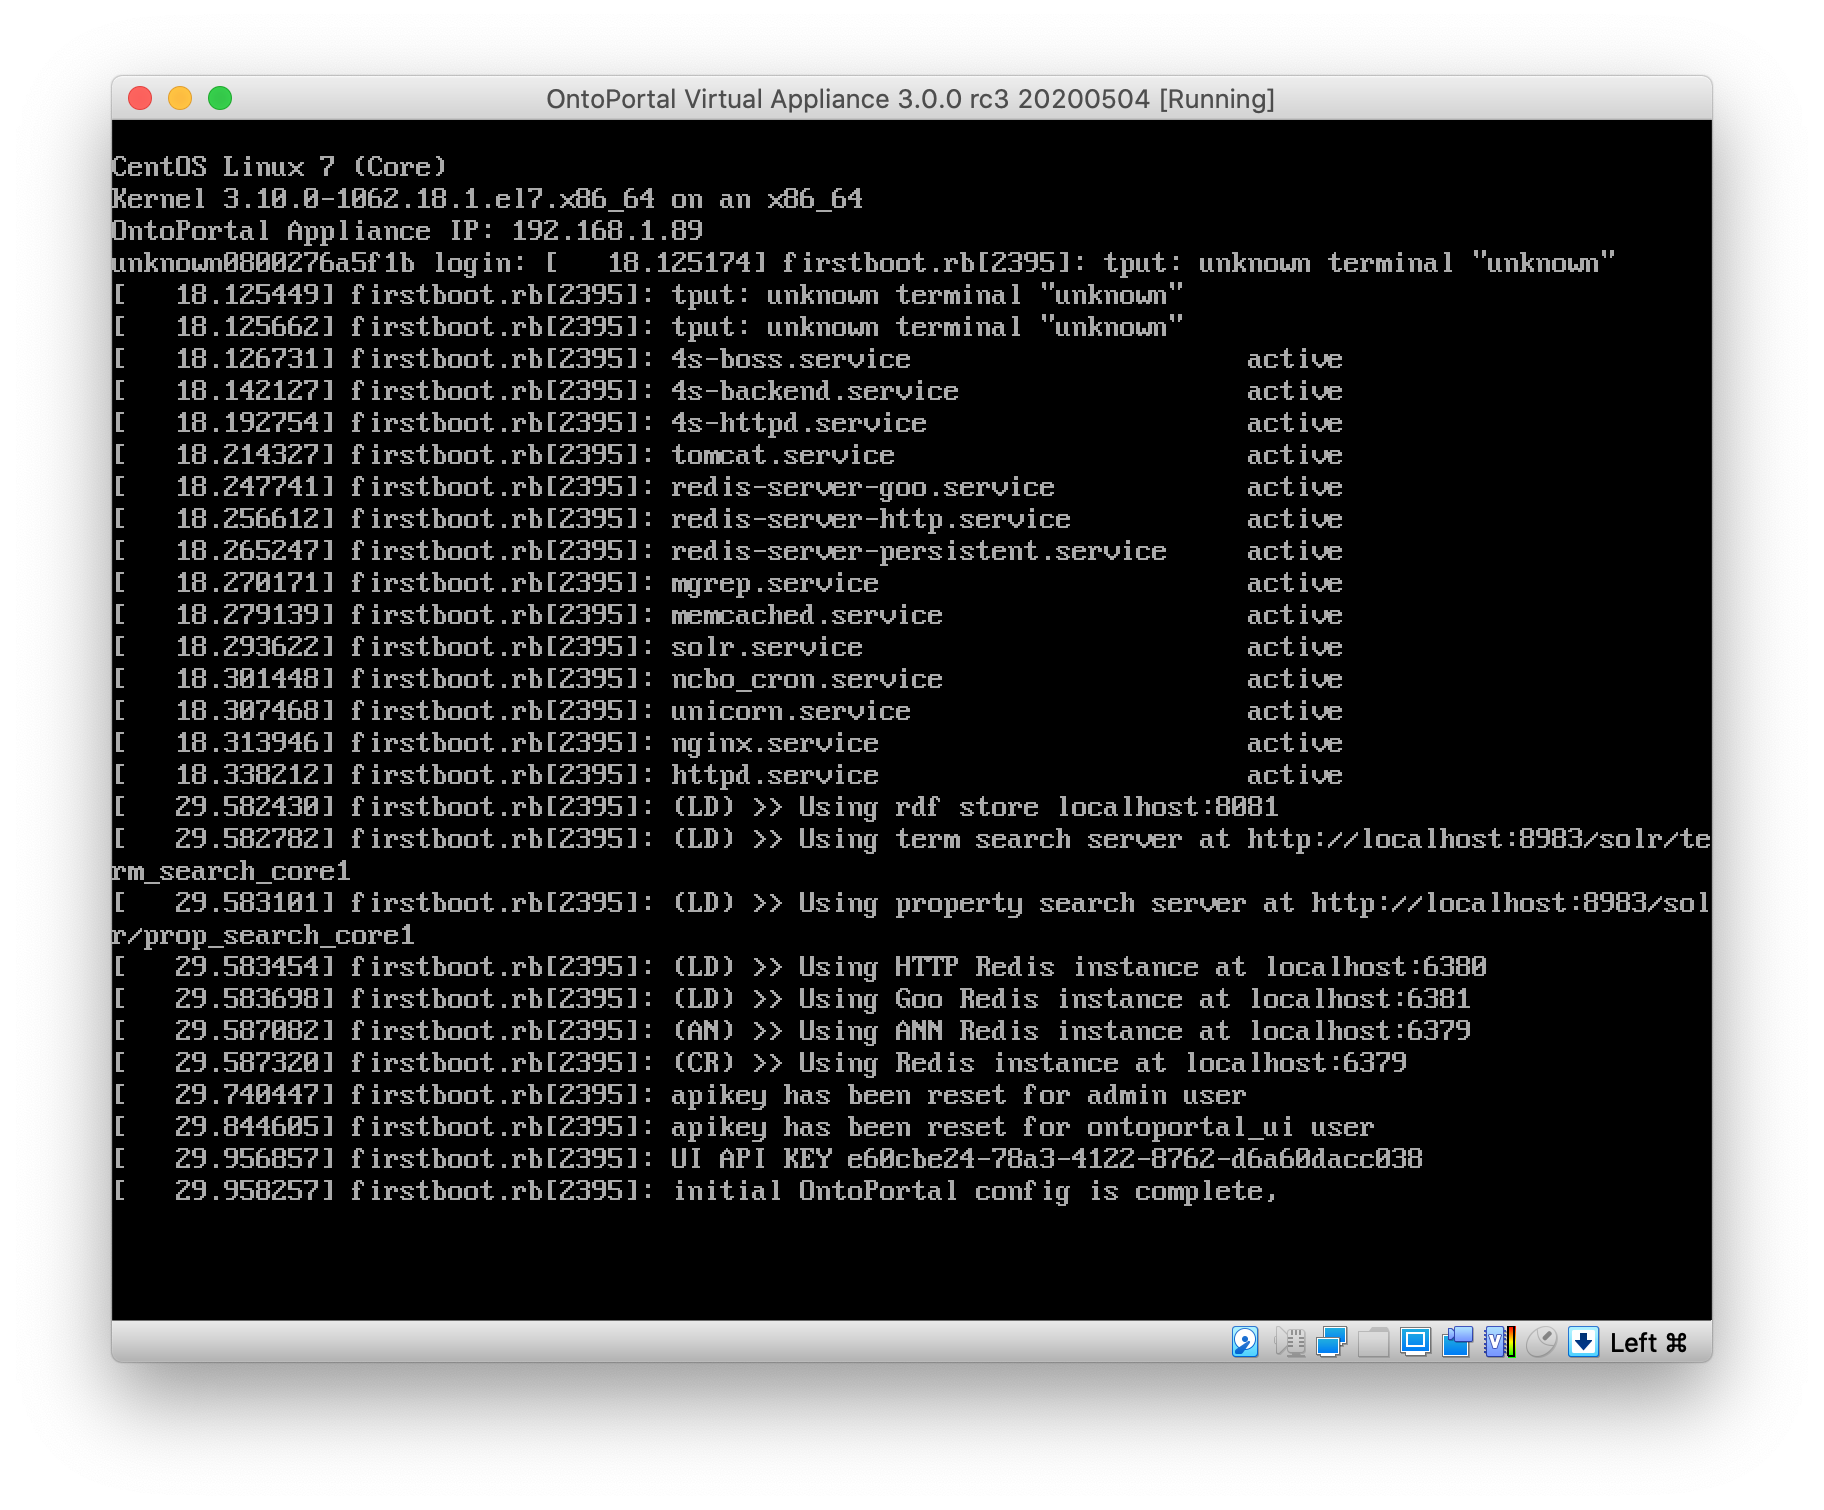1824x1510 pixels.
Task: Click the initial OntoPortal config complete line
Action: pos(974,1191)
